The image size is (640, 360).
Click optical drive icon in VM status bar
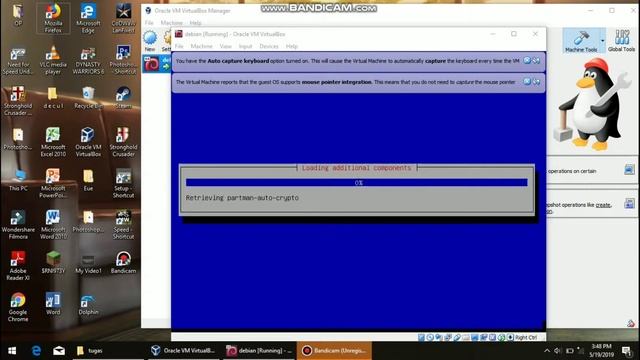pos(430,337)
